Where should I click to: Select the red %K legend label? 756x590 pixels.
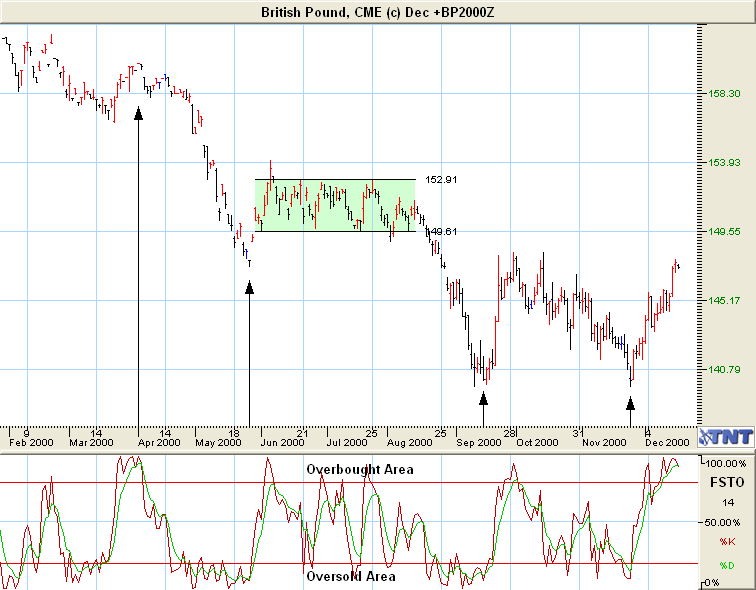click(x=726, y=542)
